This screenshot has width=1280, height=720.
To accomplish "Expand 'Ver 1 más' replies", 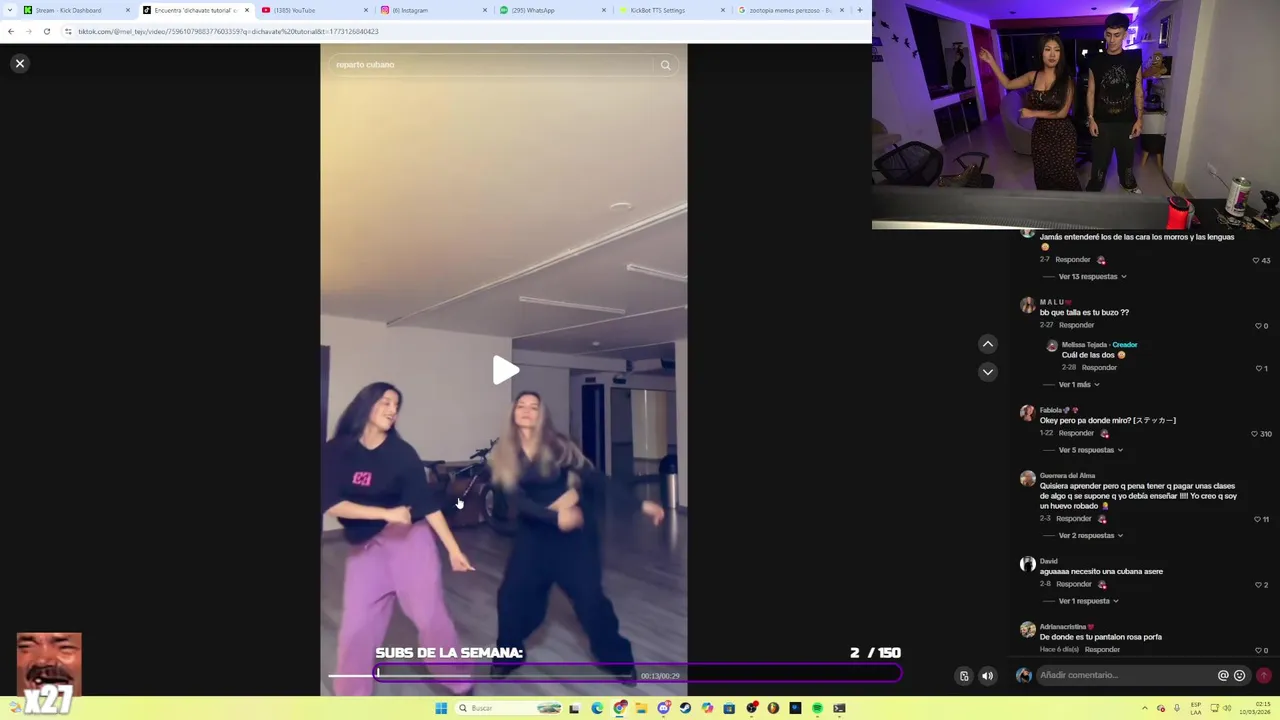I will [x=1079, y=384].
